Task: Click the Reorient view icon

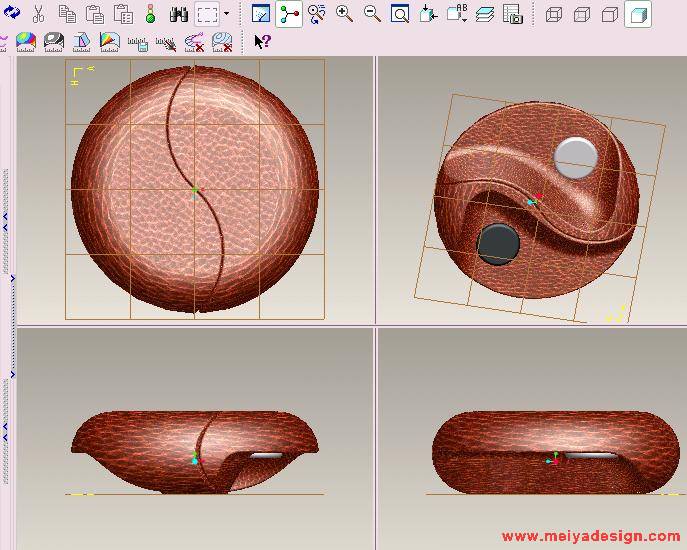Action: coord(428,14)
